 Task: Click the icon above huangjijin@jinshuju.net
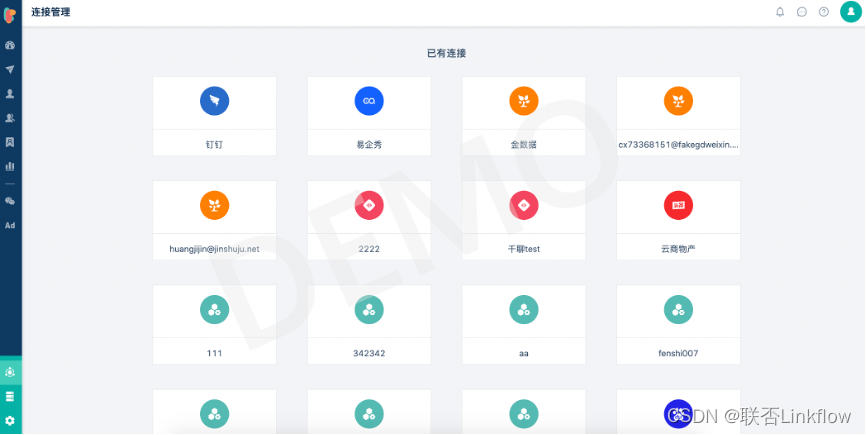coord(214,205)
